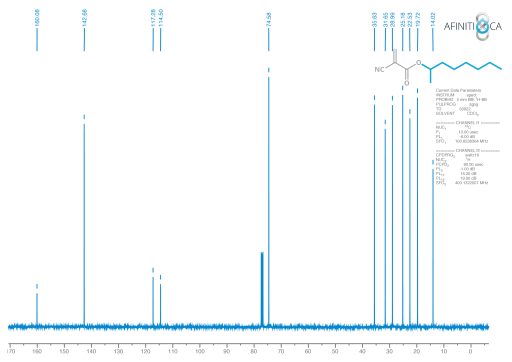Click the peak at 142.68 ppm
This screenshot has height=362, width=512.
coord(84,223)
